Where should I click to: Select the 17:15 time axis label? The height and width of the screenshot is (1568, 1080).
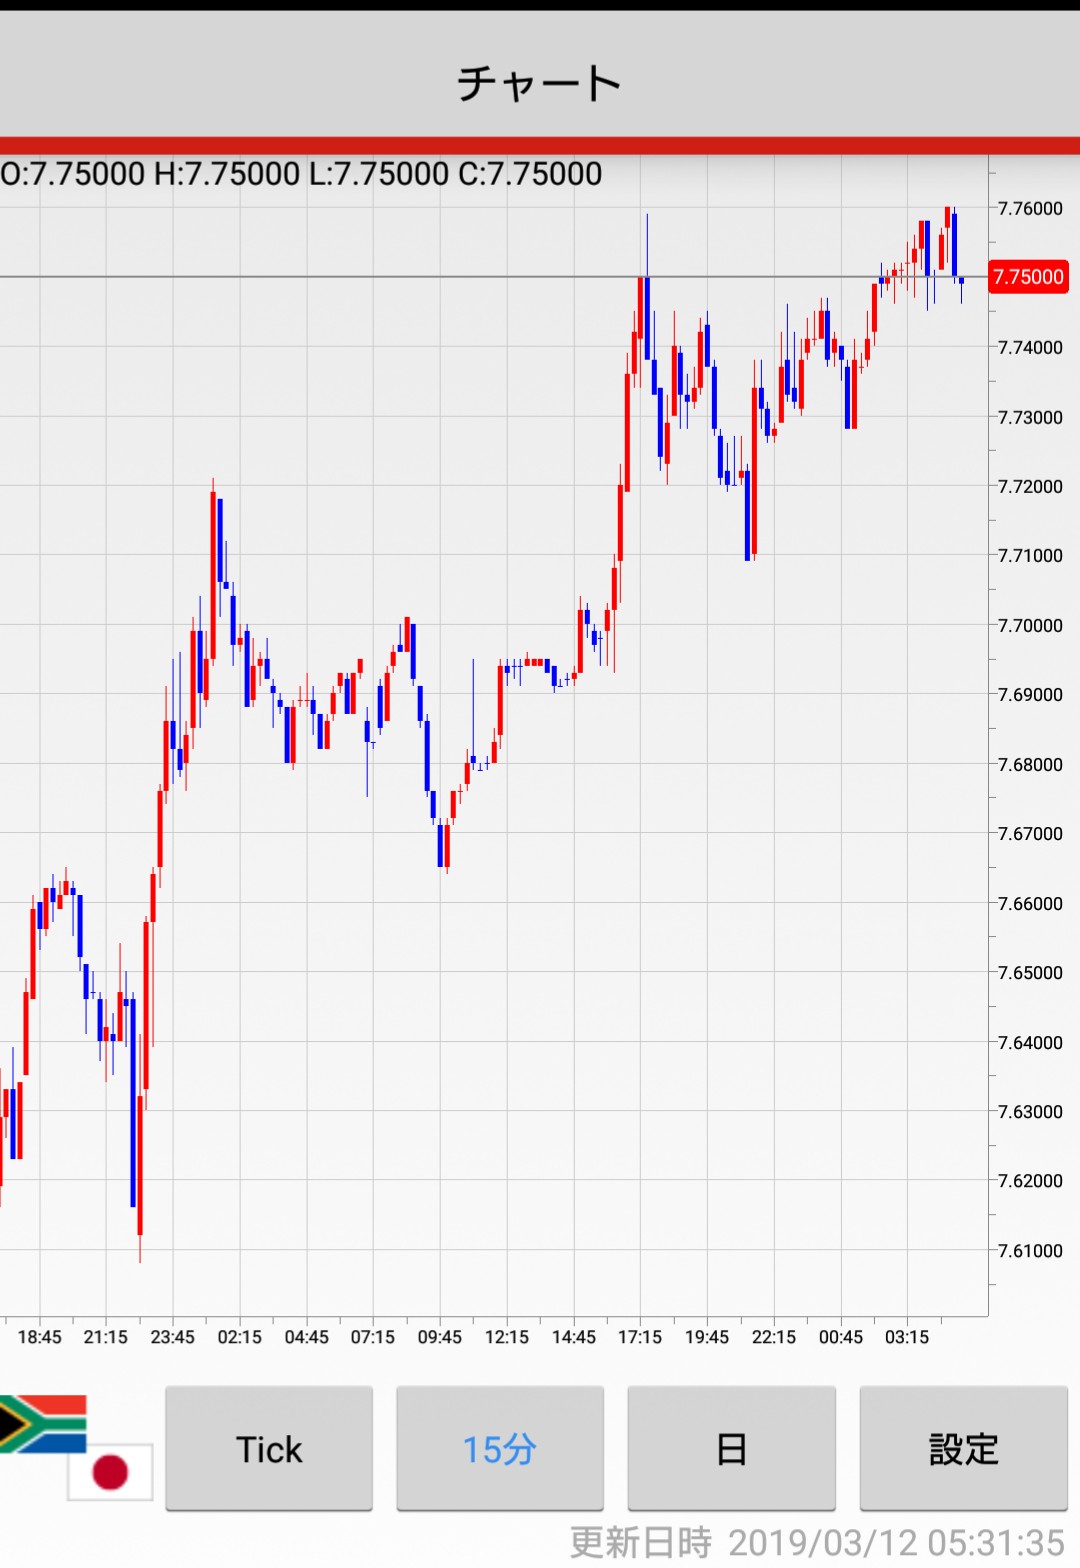coord(640,1337)
